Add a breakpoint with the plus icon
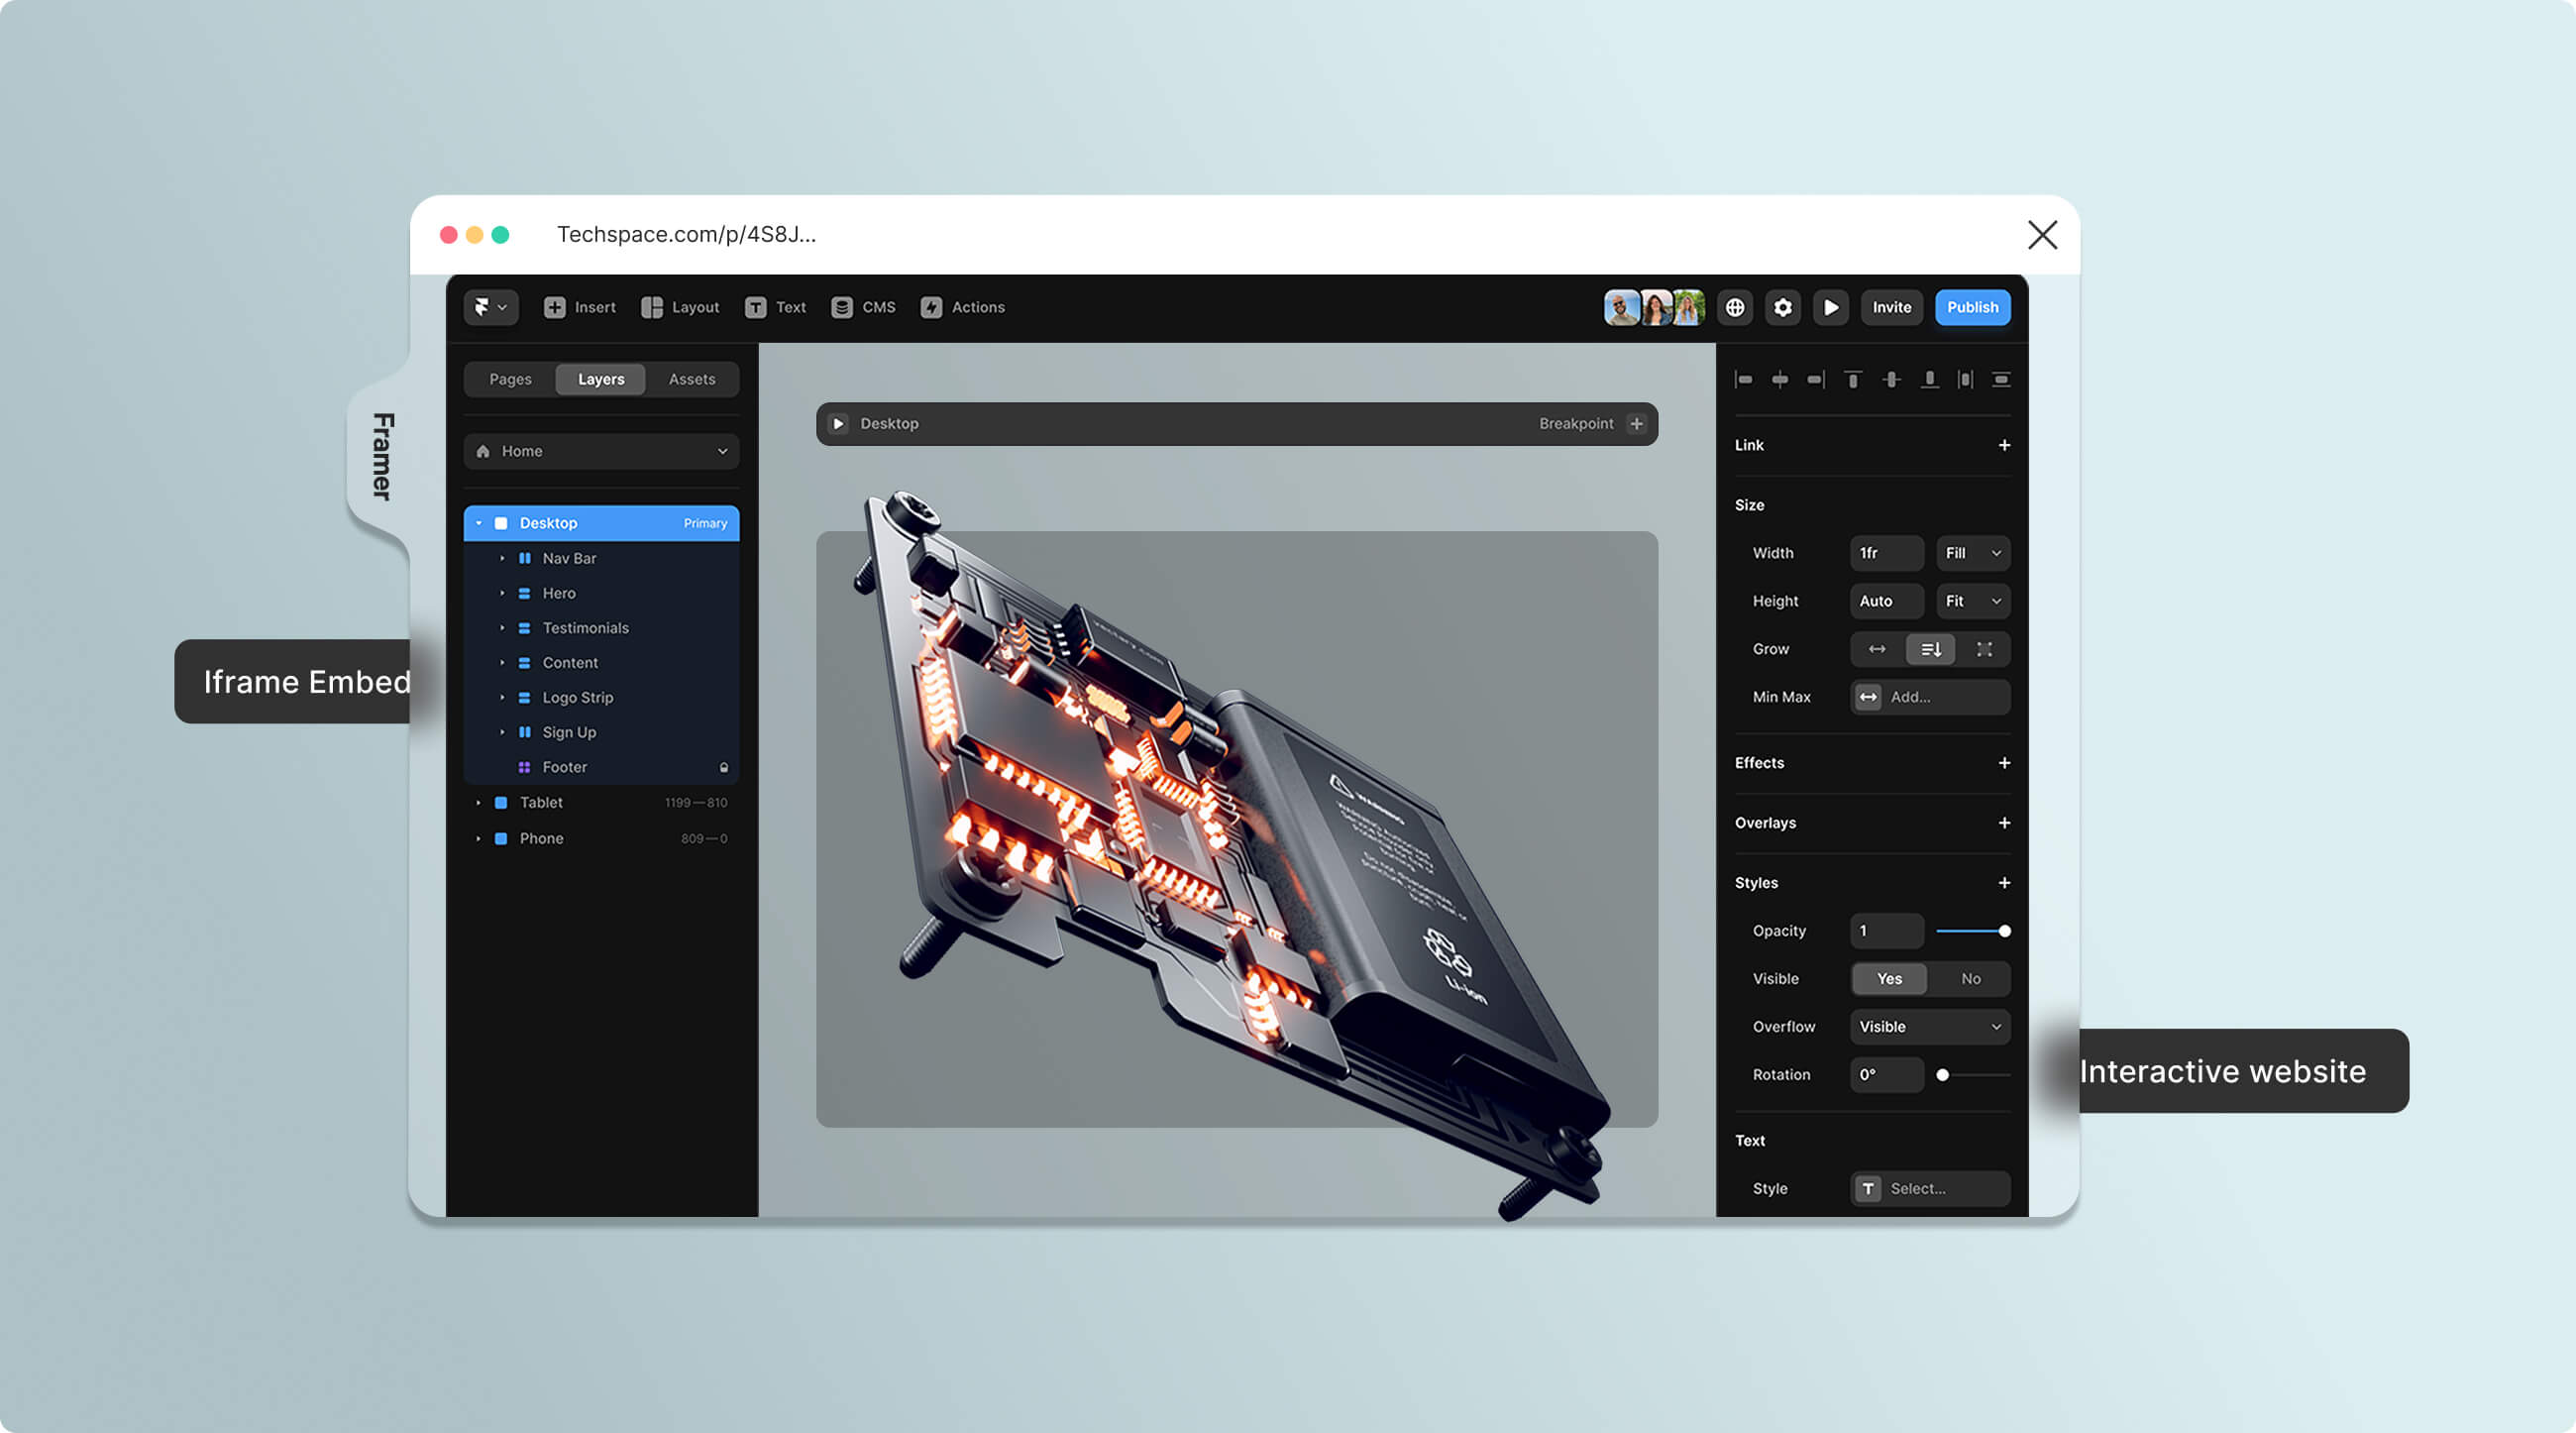 [1636, 423]
